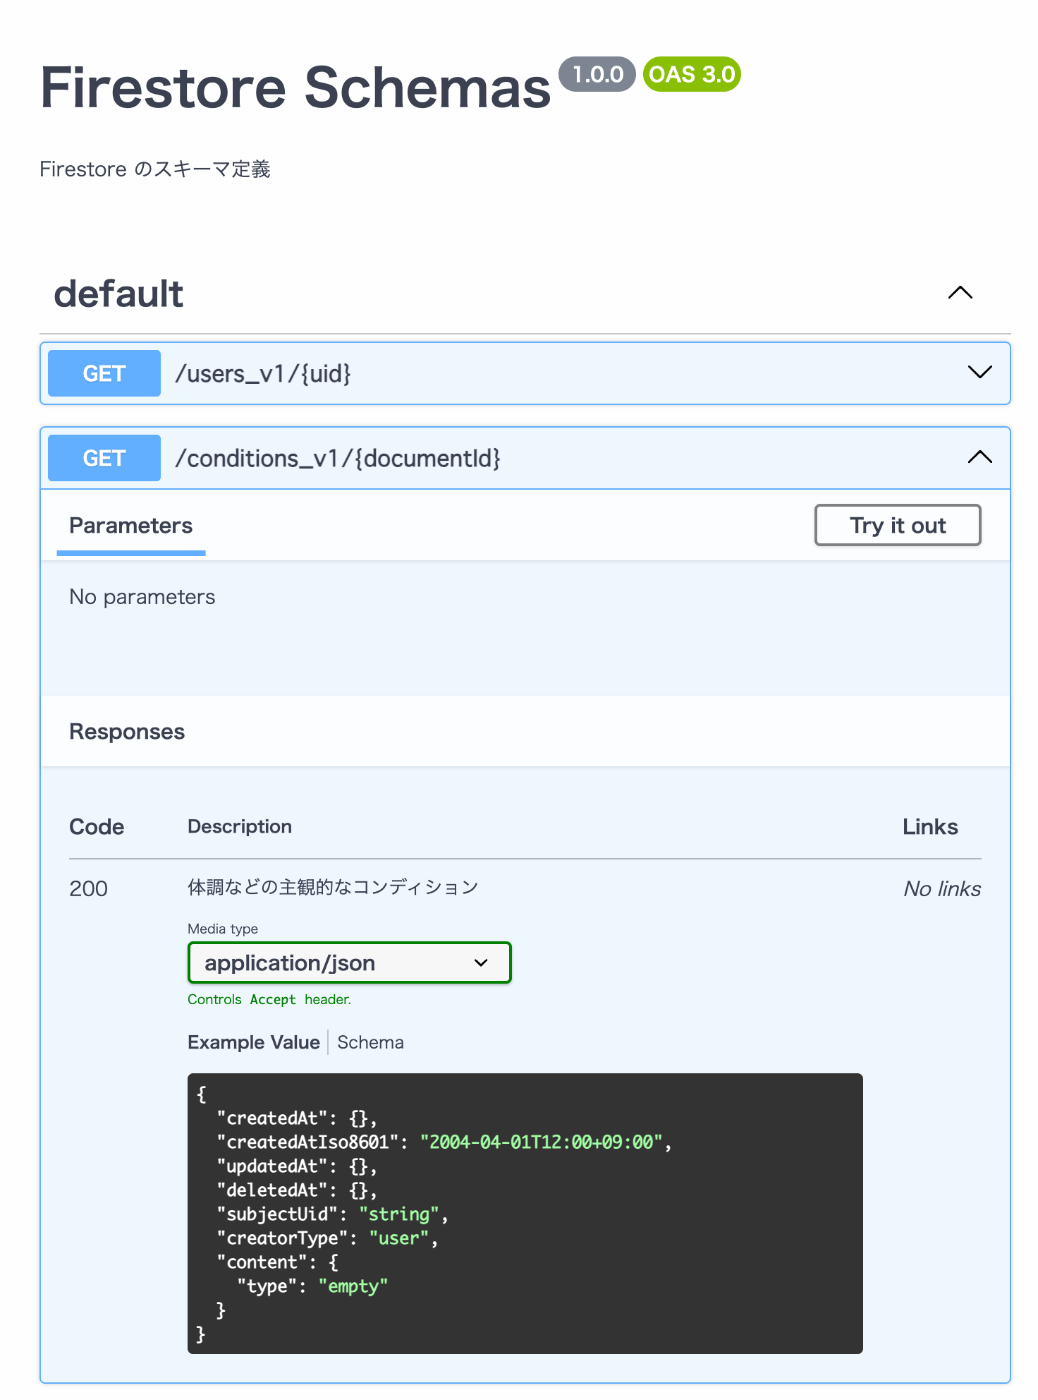This screenshot has height=1400, width=1038.
Task: Collapse the /conditions_v1/{documentId} endpoint chevron
Action: click(x=980, y=457)
